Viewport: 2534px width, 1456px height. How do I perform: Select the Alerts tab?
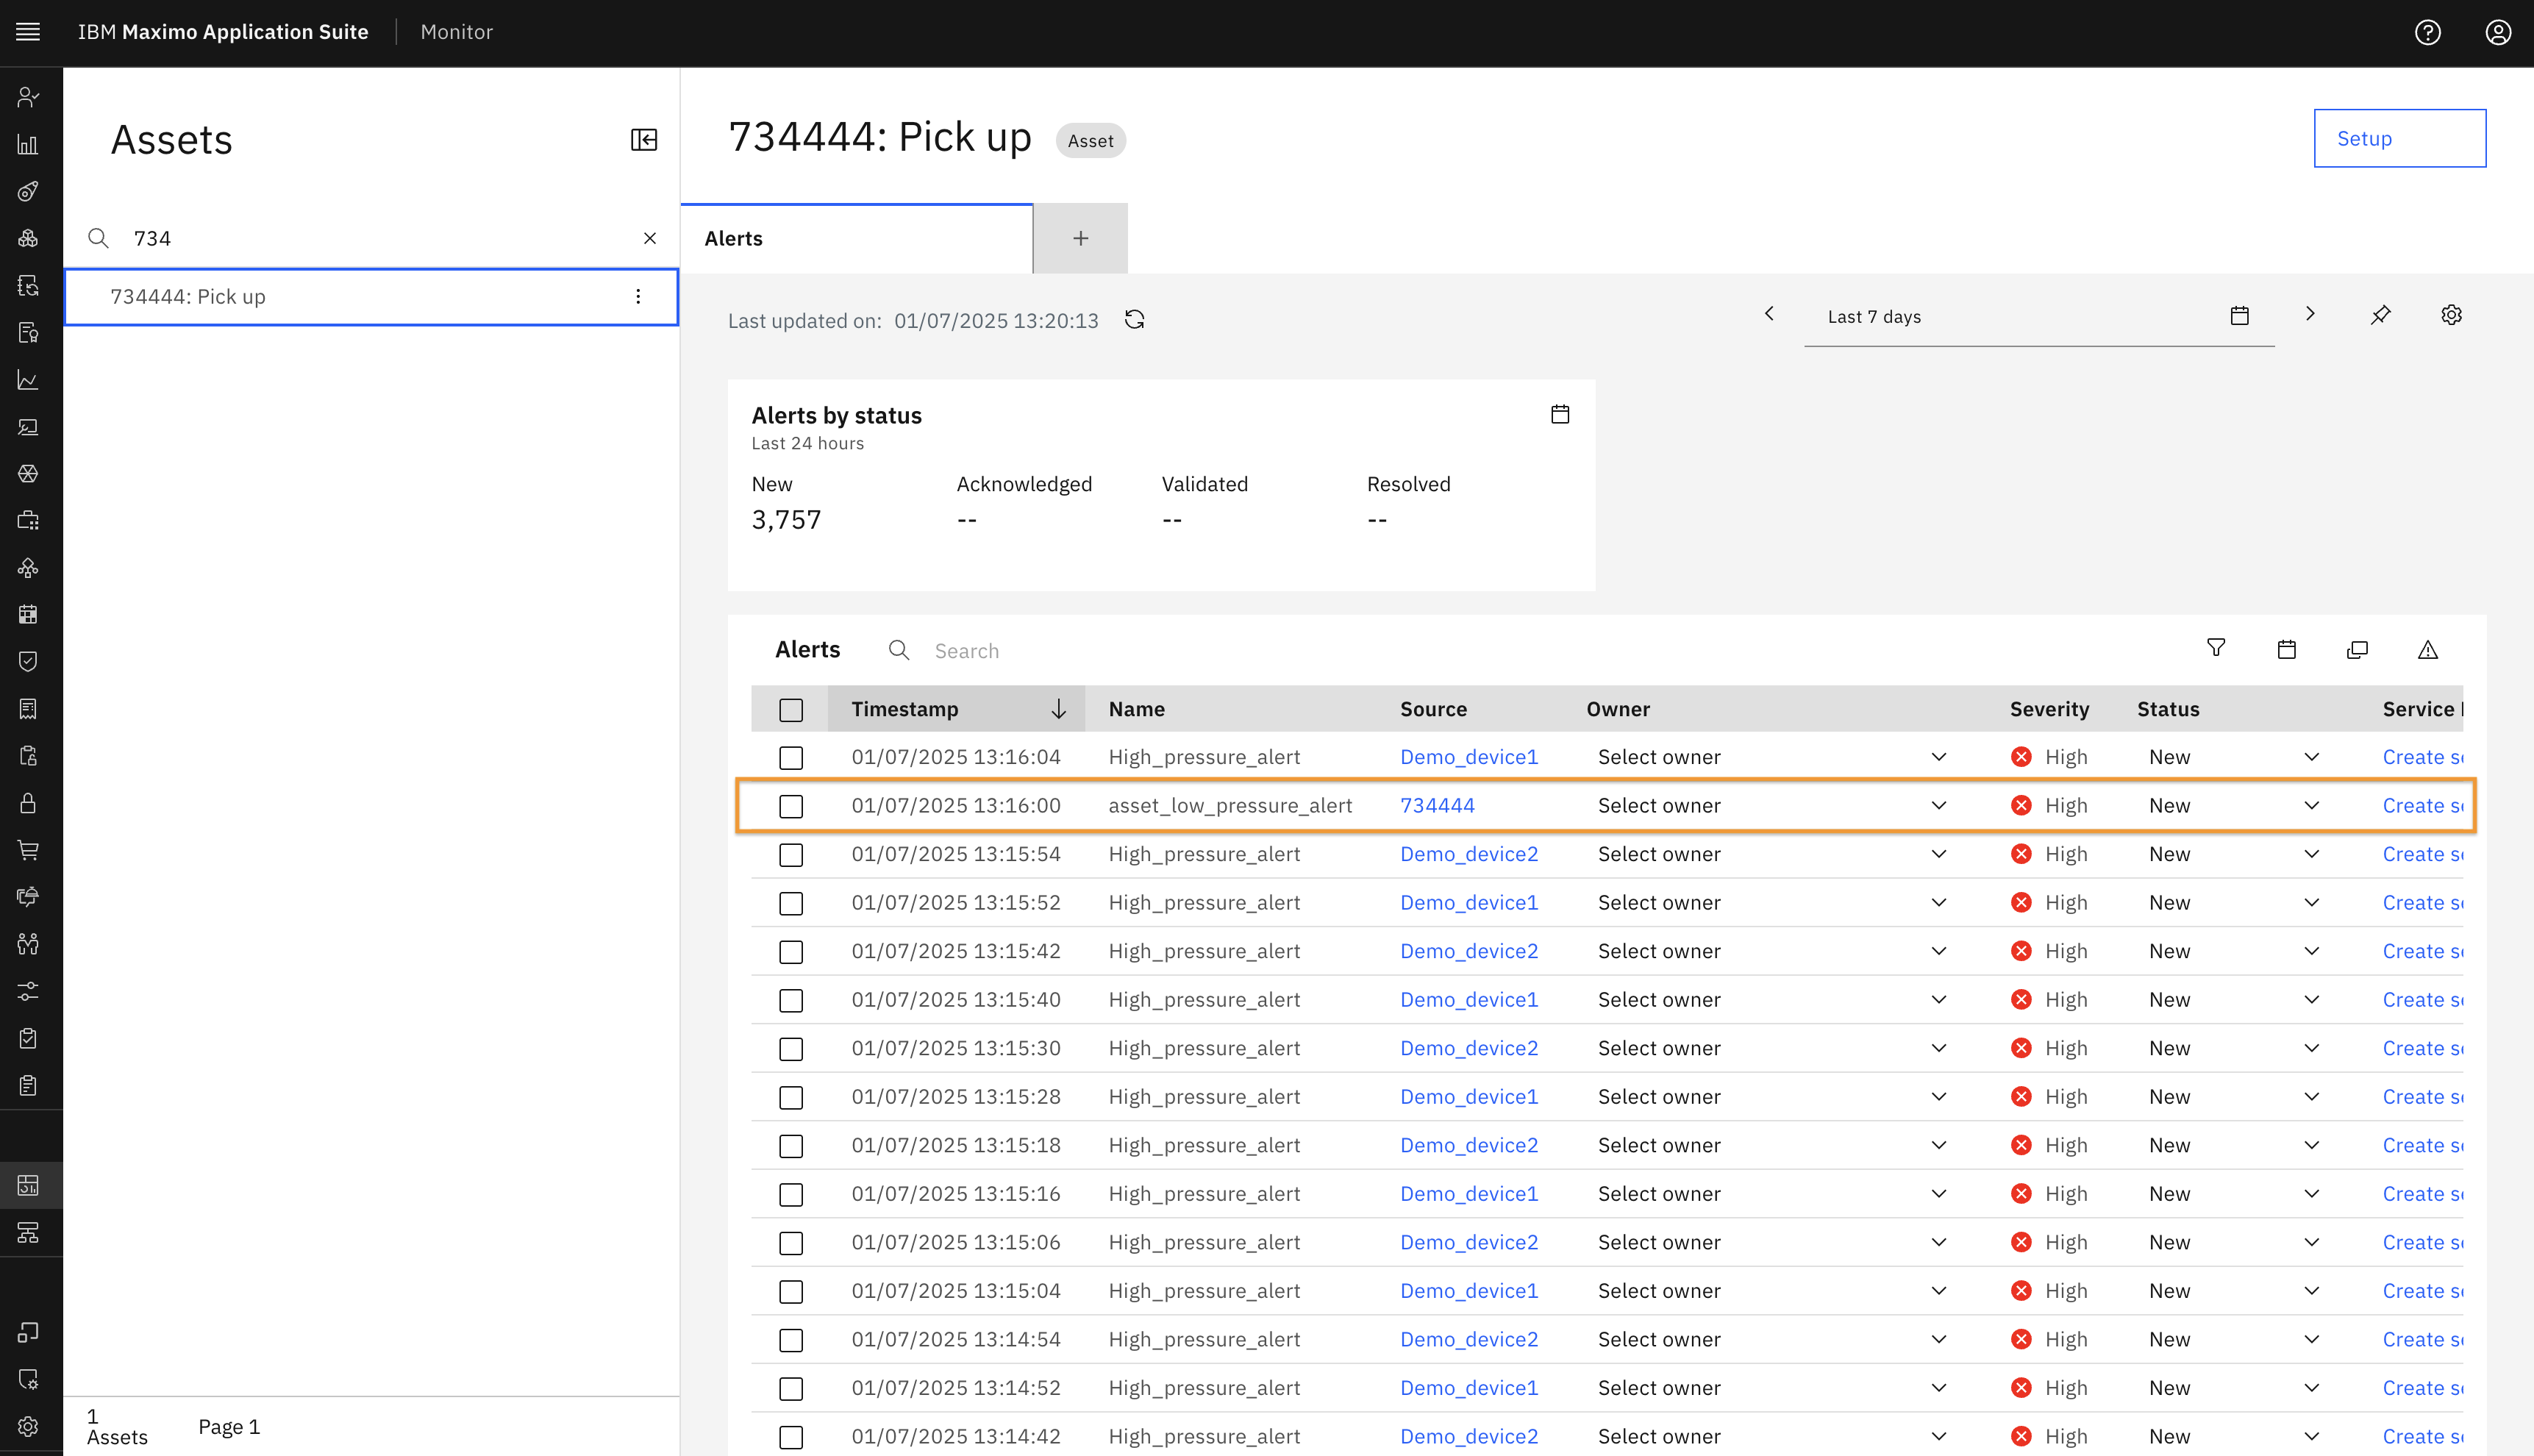click(857, 239)
